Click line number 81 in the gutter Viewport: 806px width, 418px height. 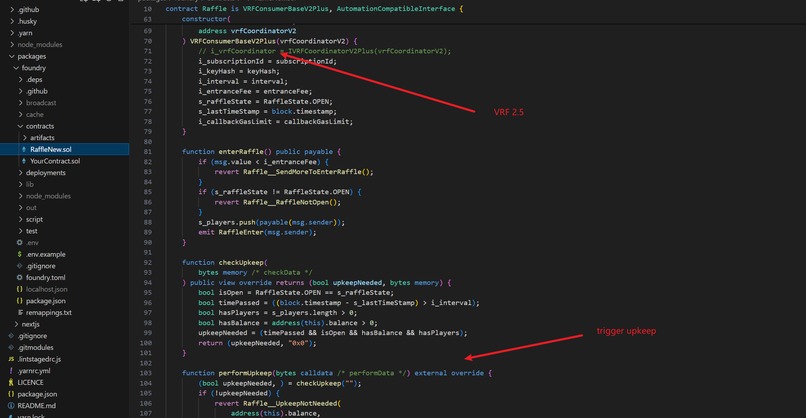(148, 152)
